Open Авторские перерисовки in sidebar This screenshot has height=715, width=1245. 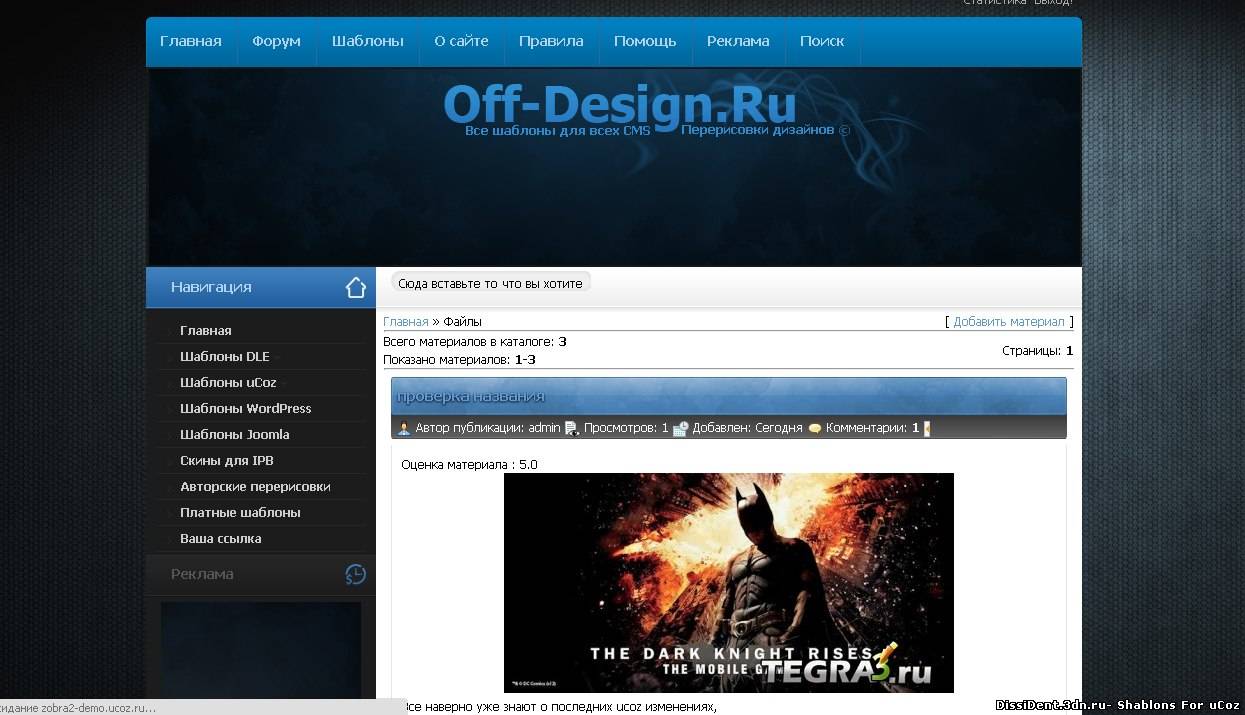pos(255,486)
